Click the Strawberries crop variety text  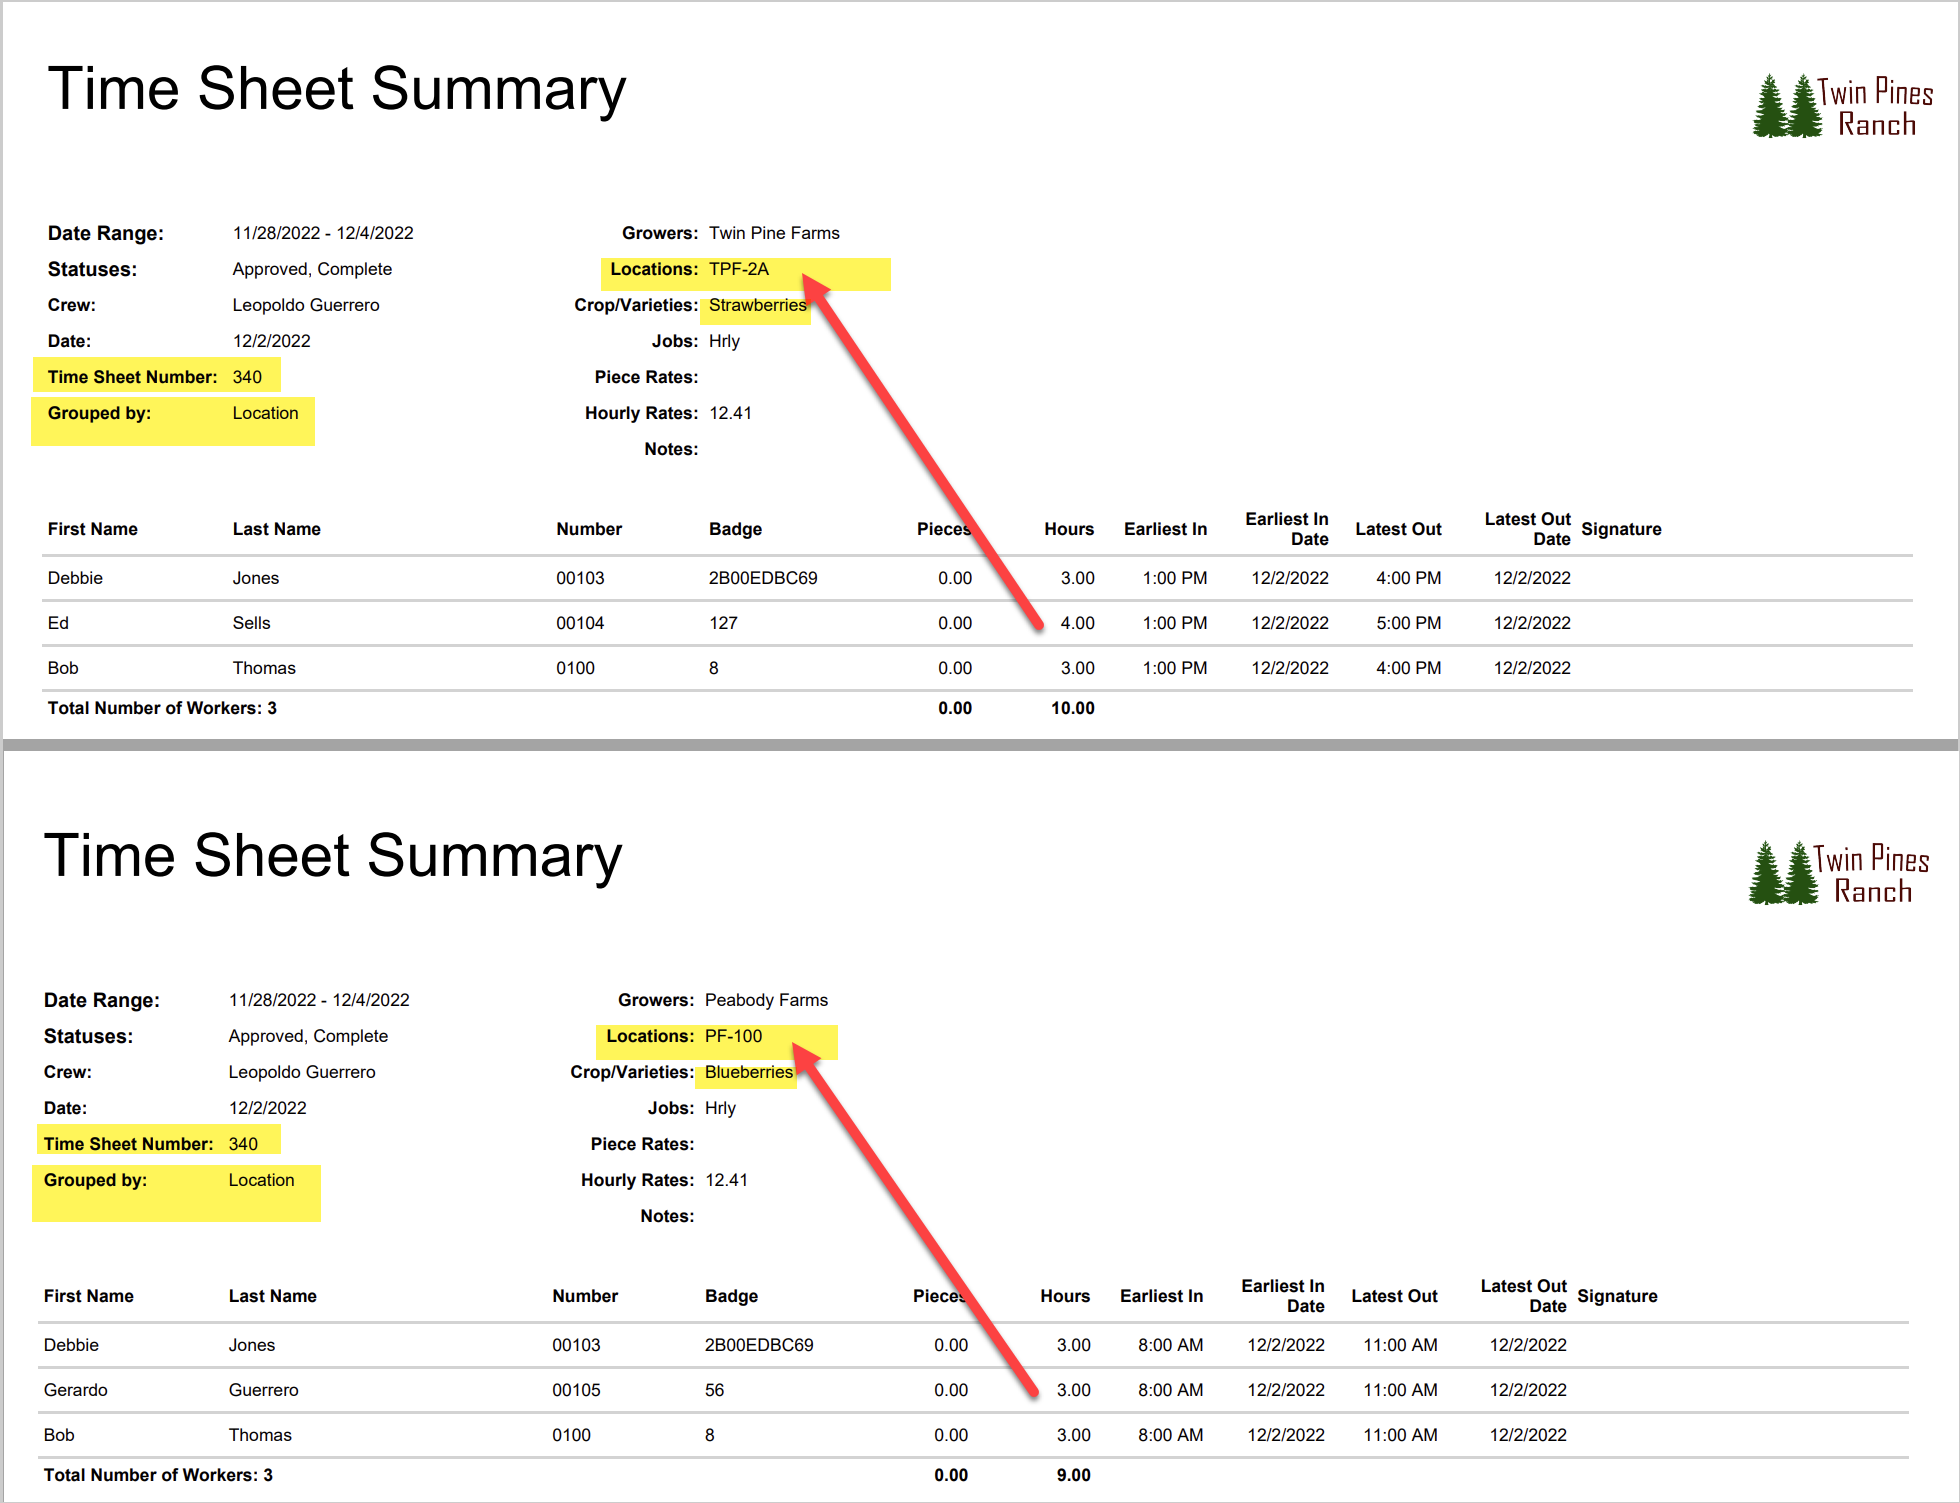click(757, 305)
